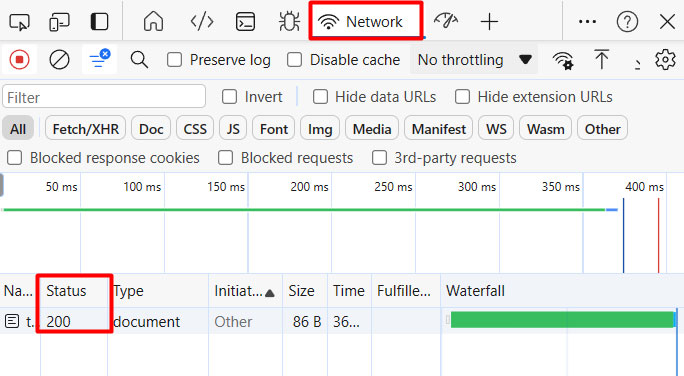Select the document request row icon
The width and height of the screenshot is (684, 376).
(x=12, y=321)
